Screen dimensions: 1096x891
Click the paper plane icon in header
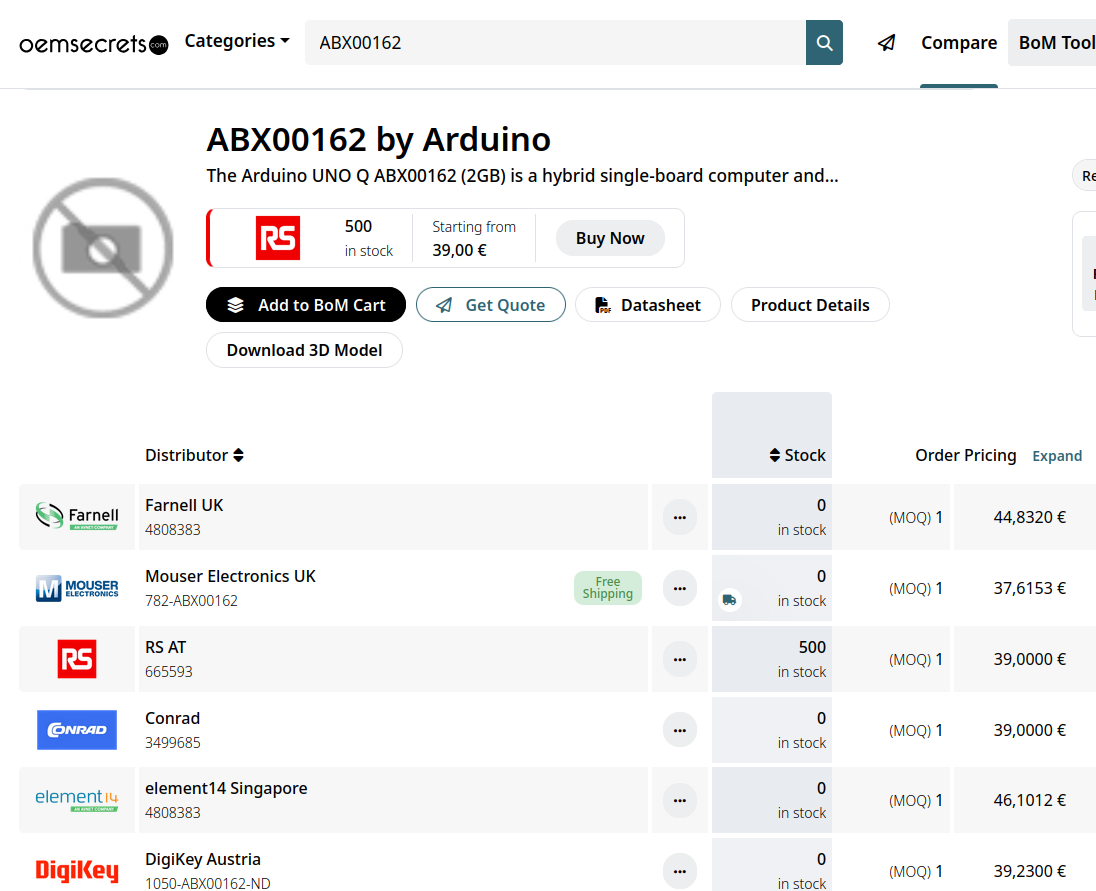point(886,43)
